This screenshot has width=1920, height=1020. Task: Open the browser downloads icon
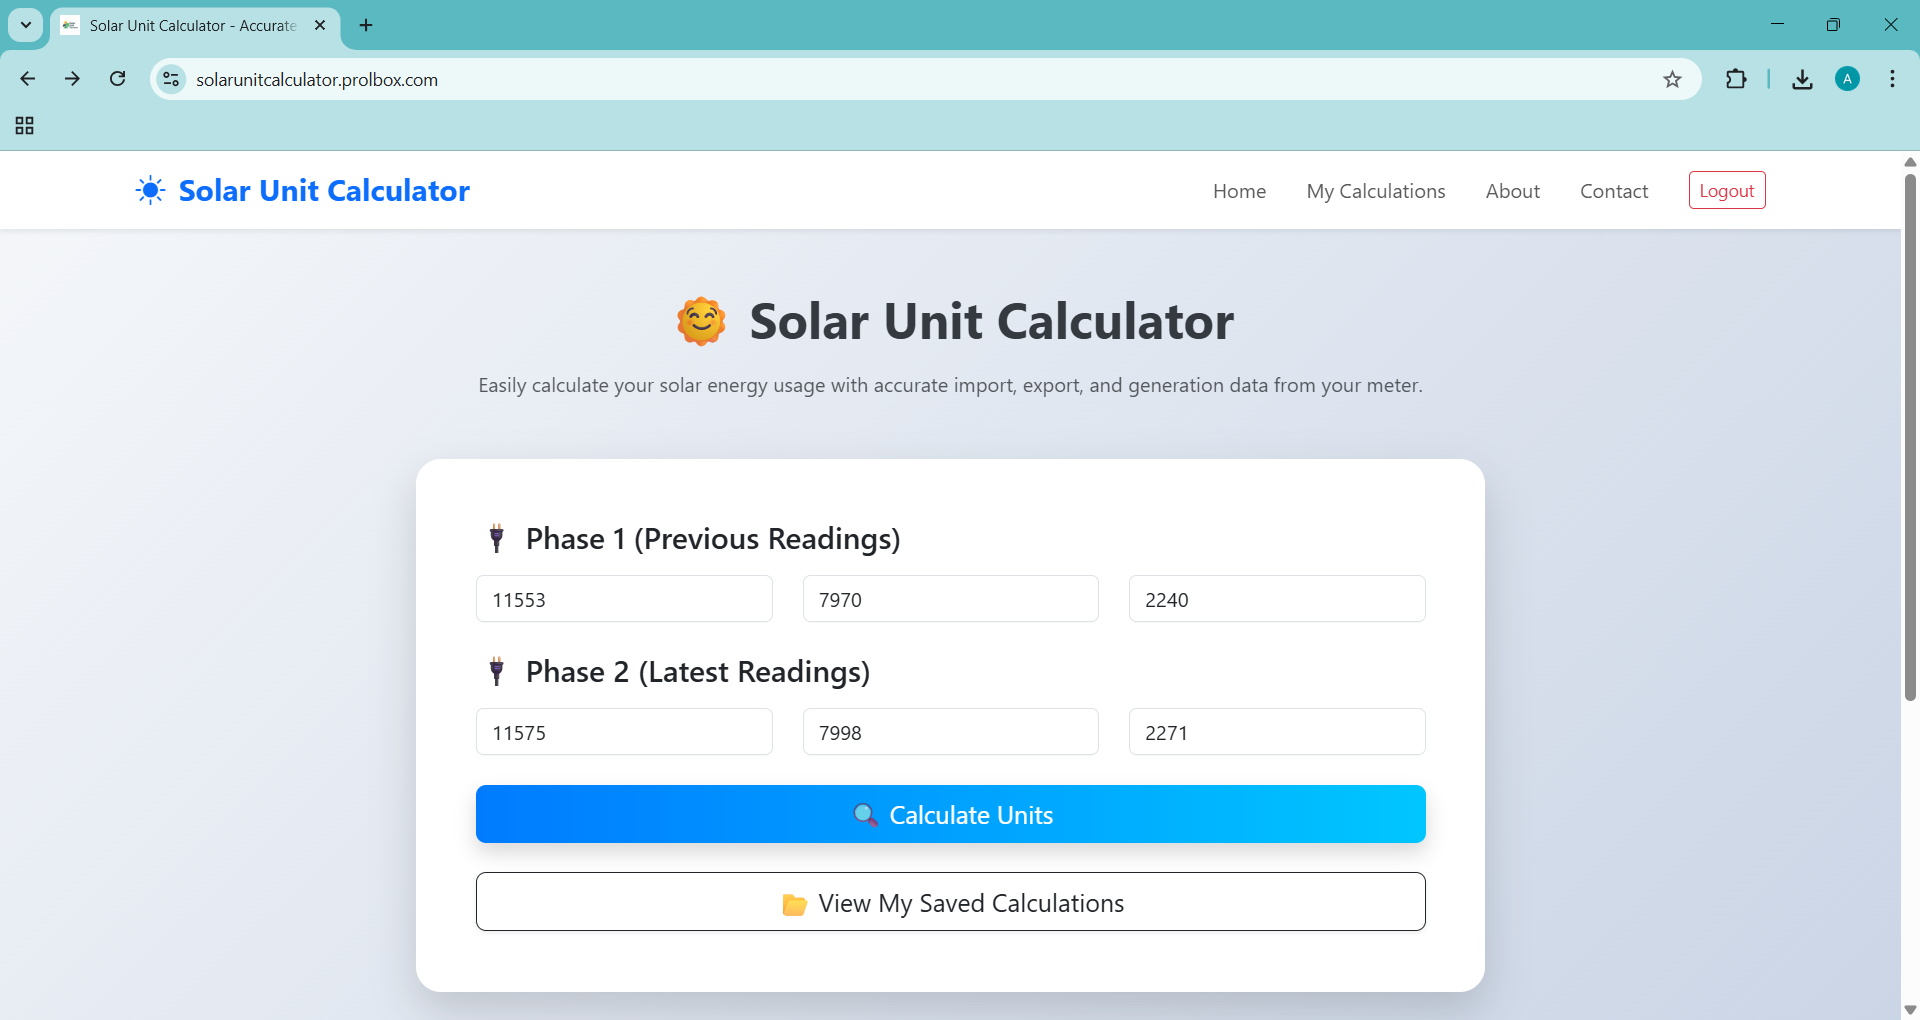tap(1802, 79)
